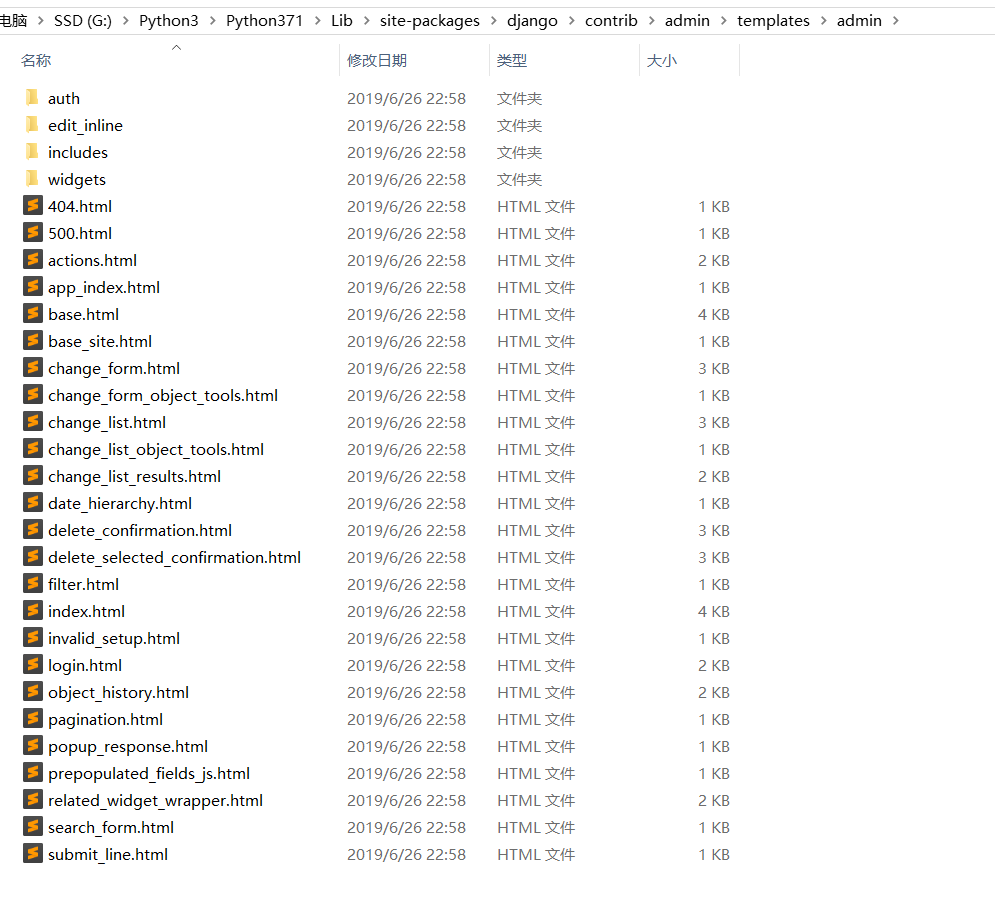Sort by the 名称 column header
Image resolution: width=995 pixels, height=901 pixels.
[36, 60]
